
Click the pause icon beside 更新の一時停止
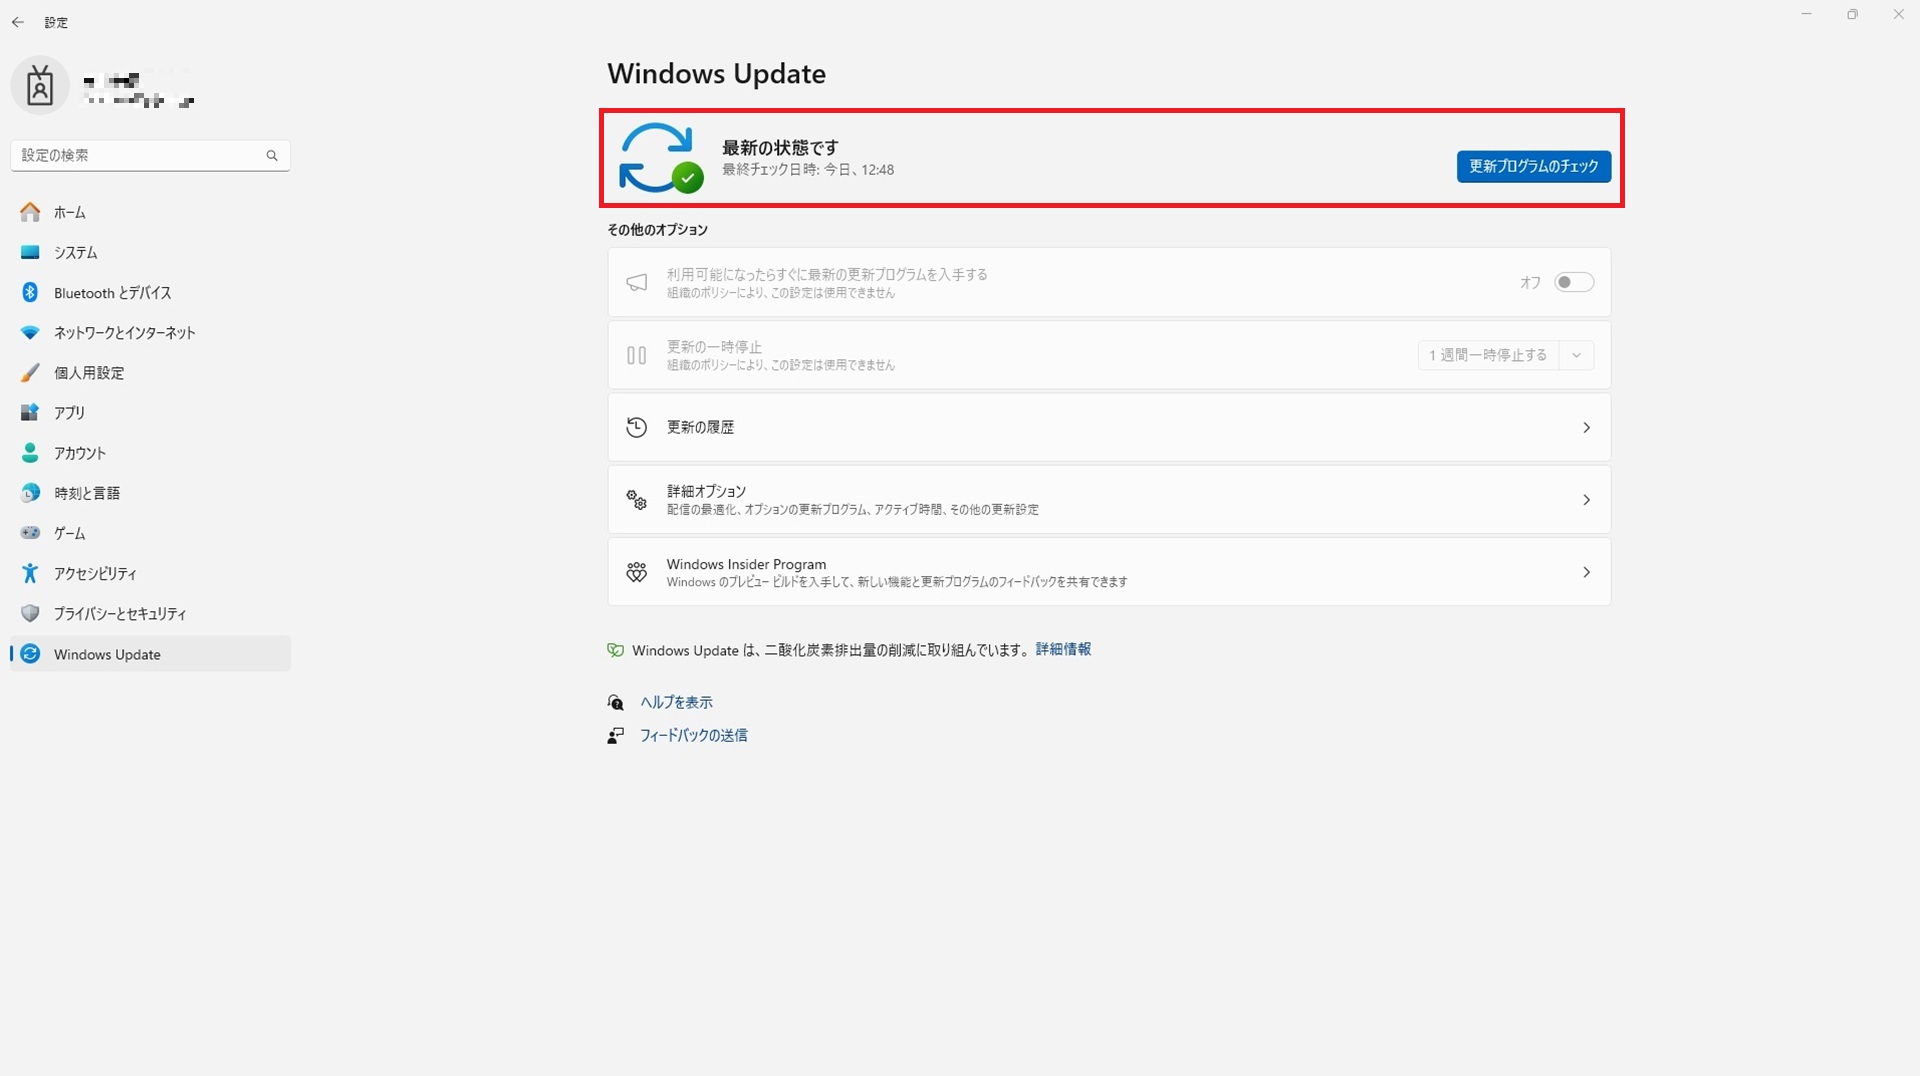click(637, 355)
